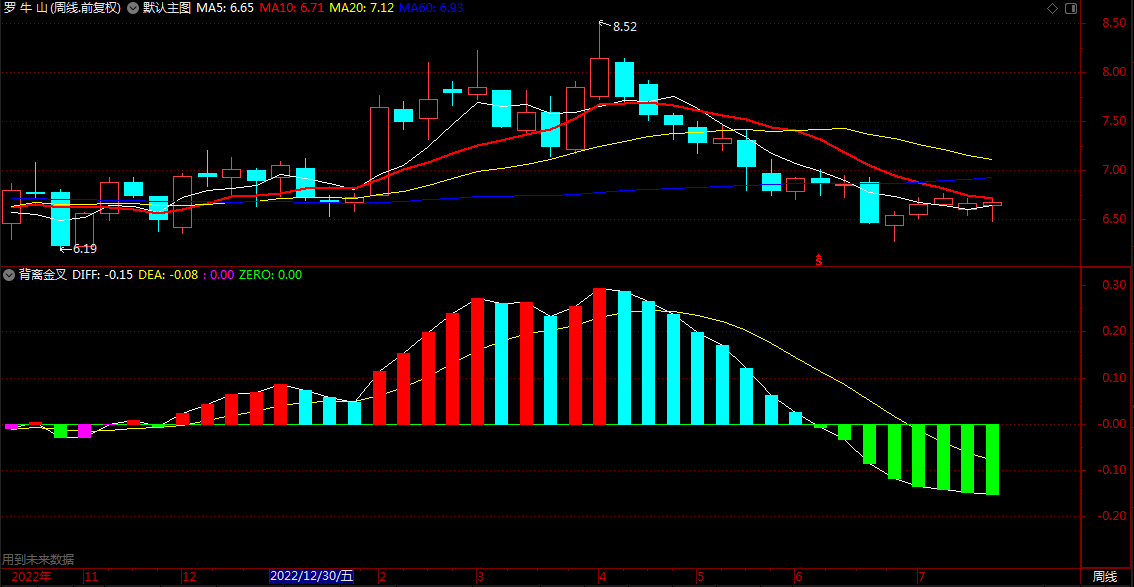Image resolution: width=1134 pixels, height=587 pixels.
Task: Select the MA10: 6.71 legend
Action: tap(291, 9)
